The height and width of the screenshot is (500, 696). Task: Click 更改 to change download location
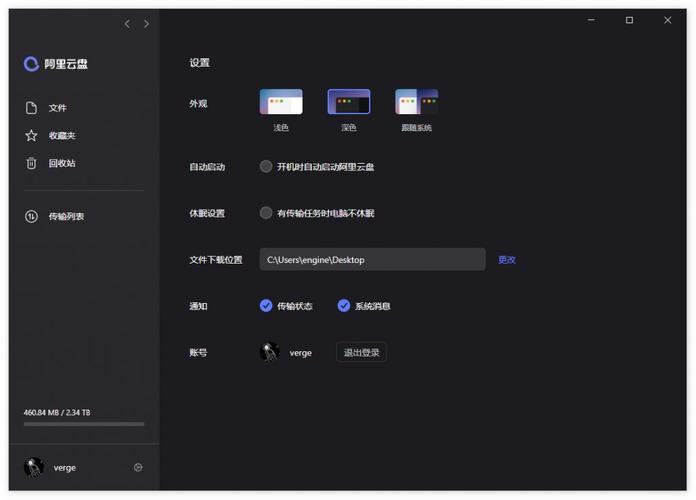[x=507, y=260]
